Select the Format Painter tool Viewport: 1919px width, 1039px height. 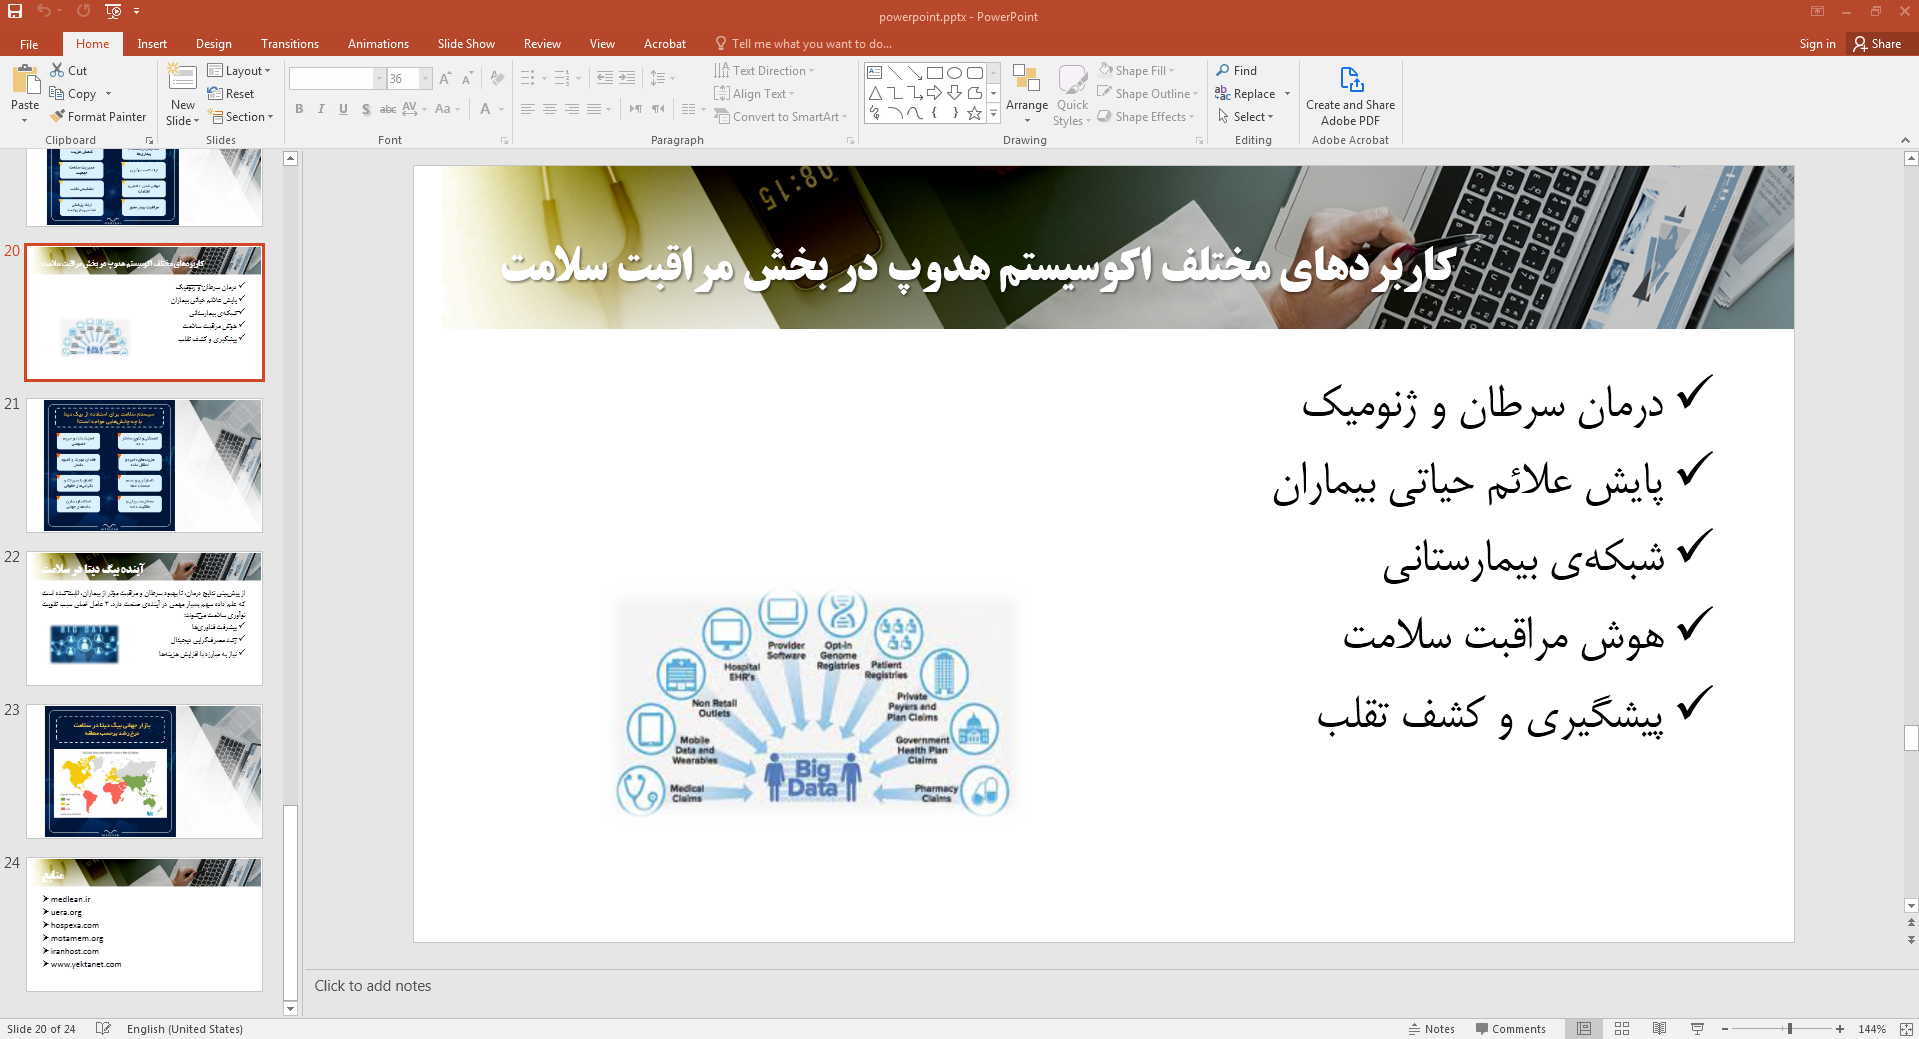98,116
